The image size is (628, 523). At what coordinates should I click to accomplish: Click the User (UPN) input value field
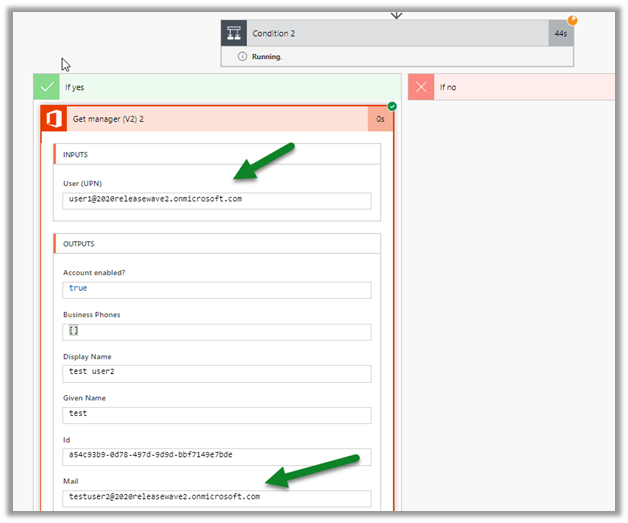pyautogui.click(x=216, y=200)
